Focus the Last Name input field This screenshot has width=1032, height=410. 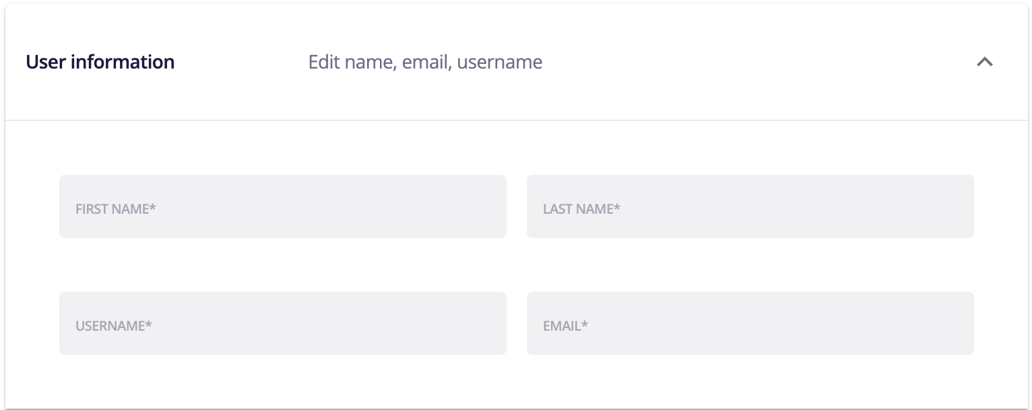(750, 207)
